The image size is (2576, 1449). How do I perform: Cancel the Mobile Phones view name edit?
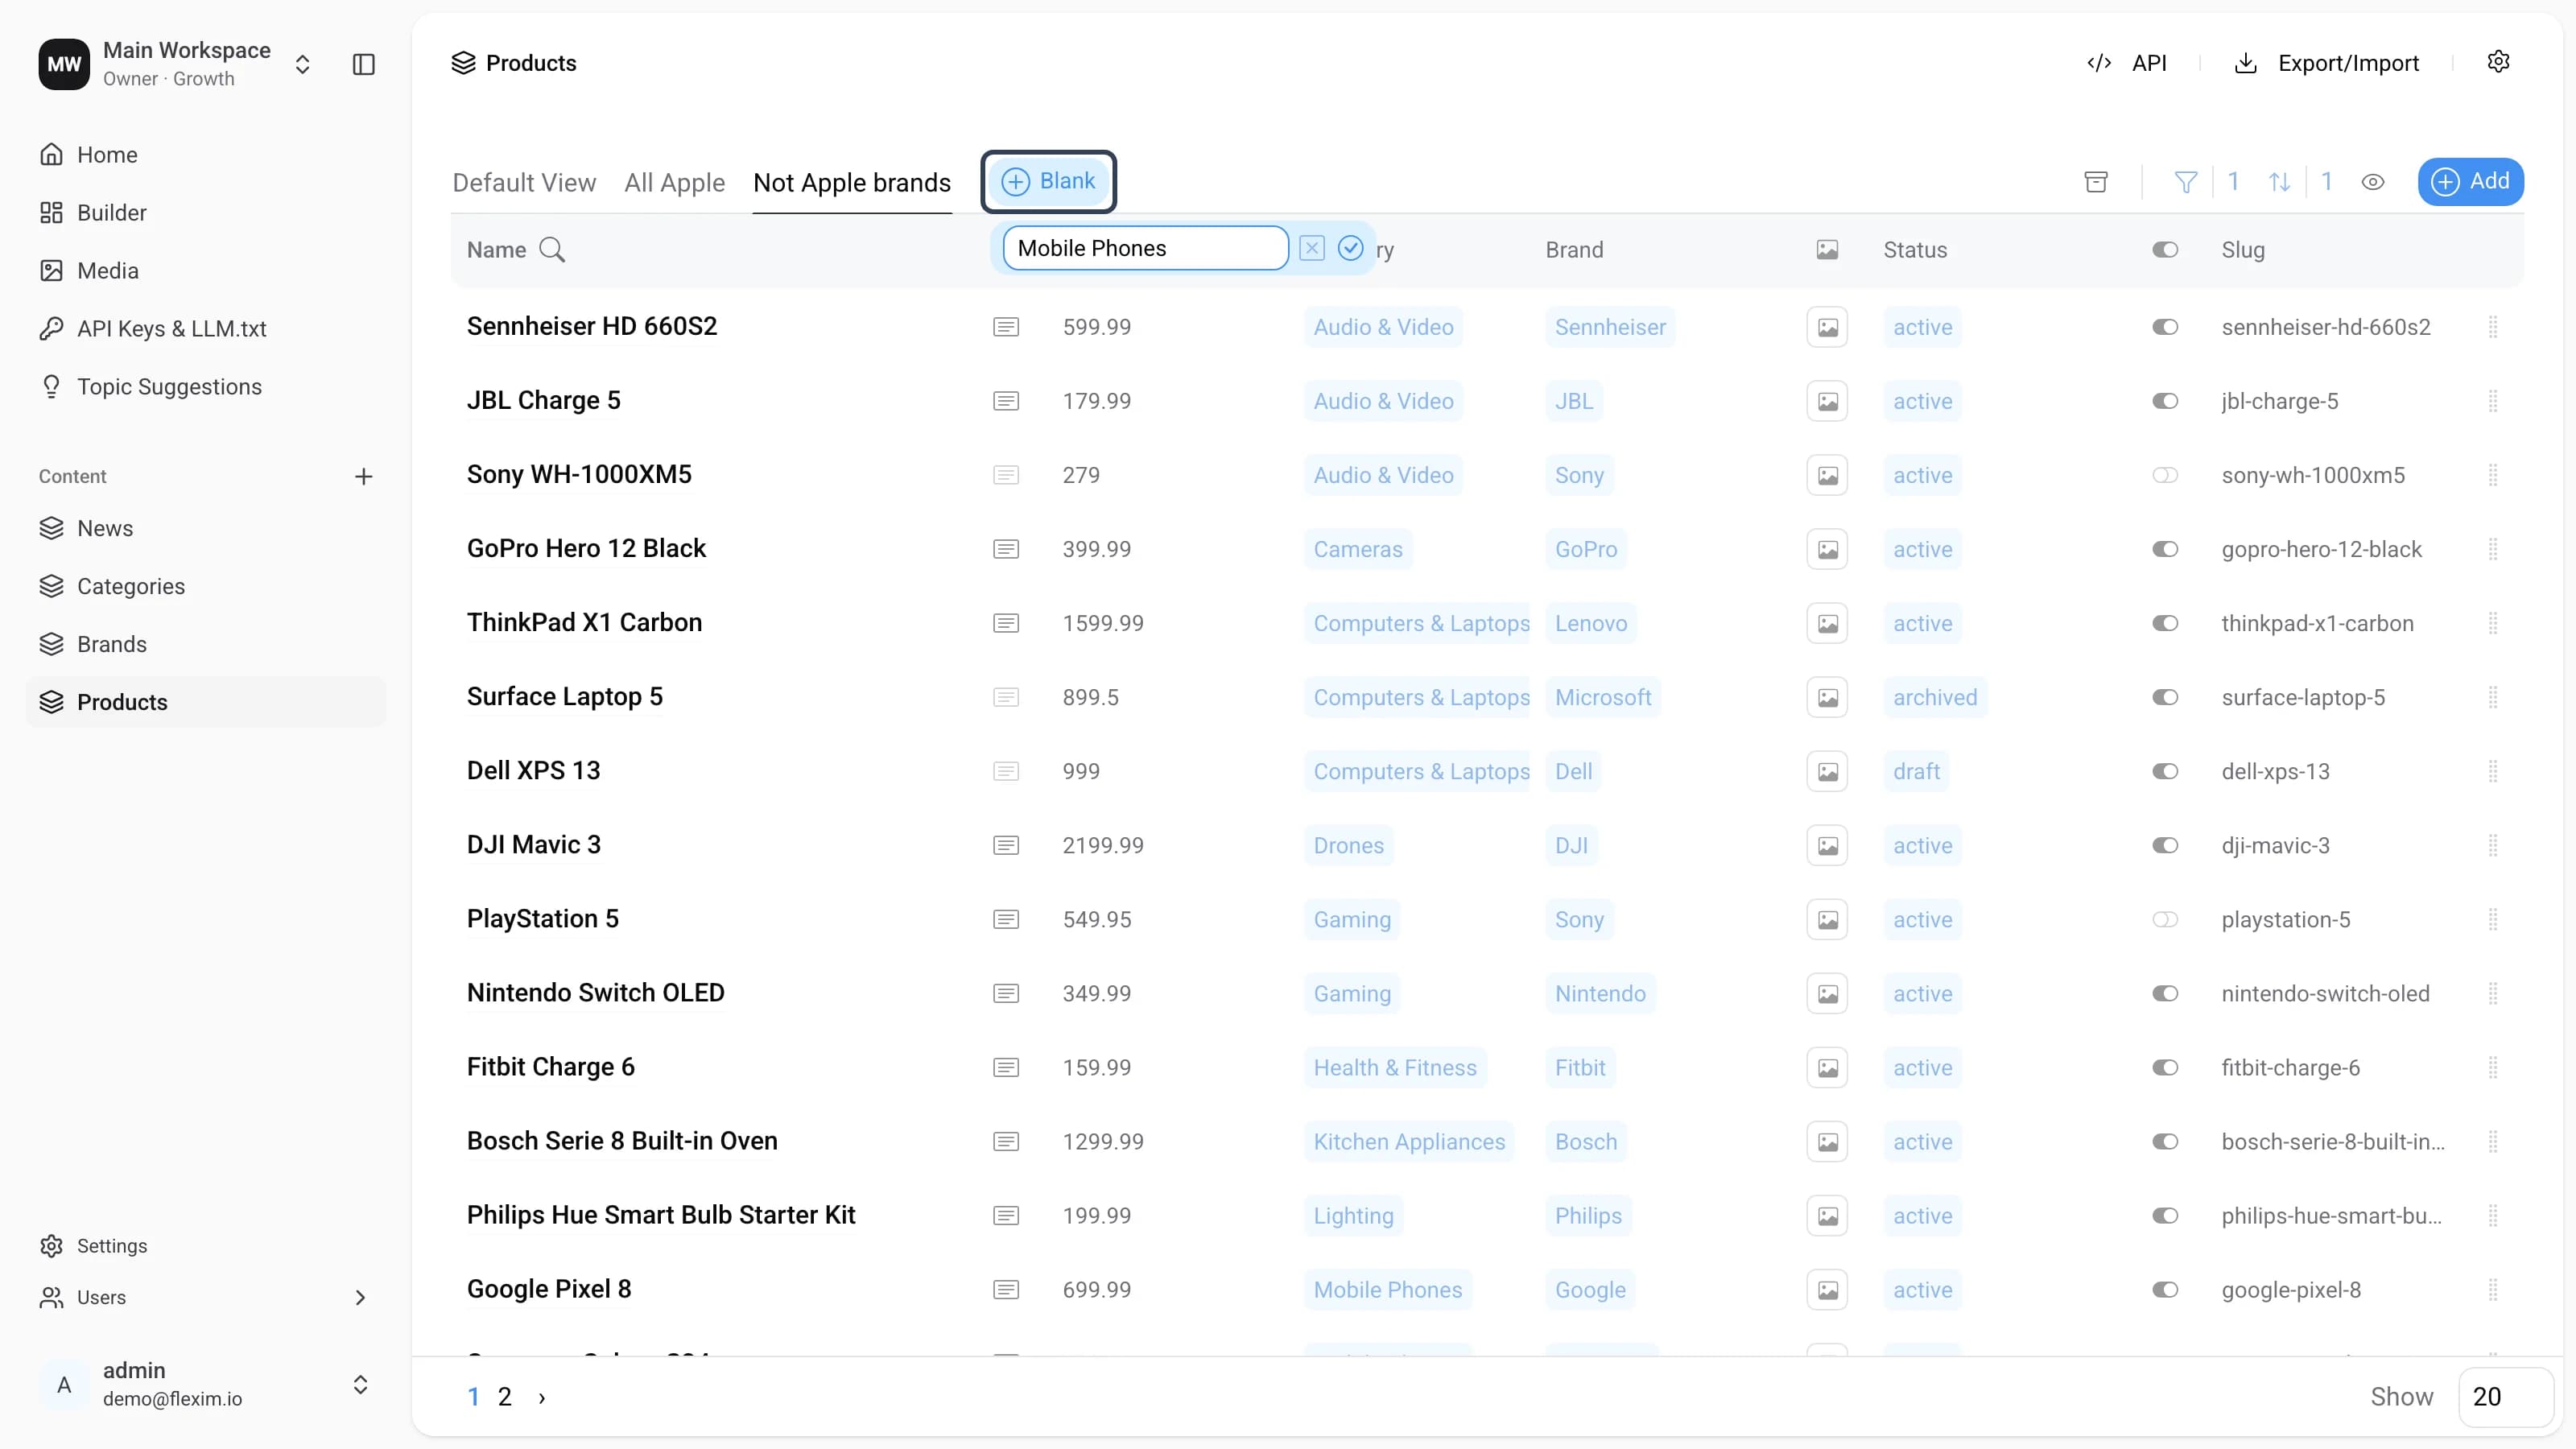point(1312,248)
